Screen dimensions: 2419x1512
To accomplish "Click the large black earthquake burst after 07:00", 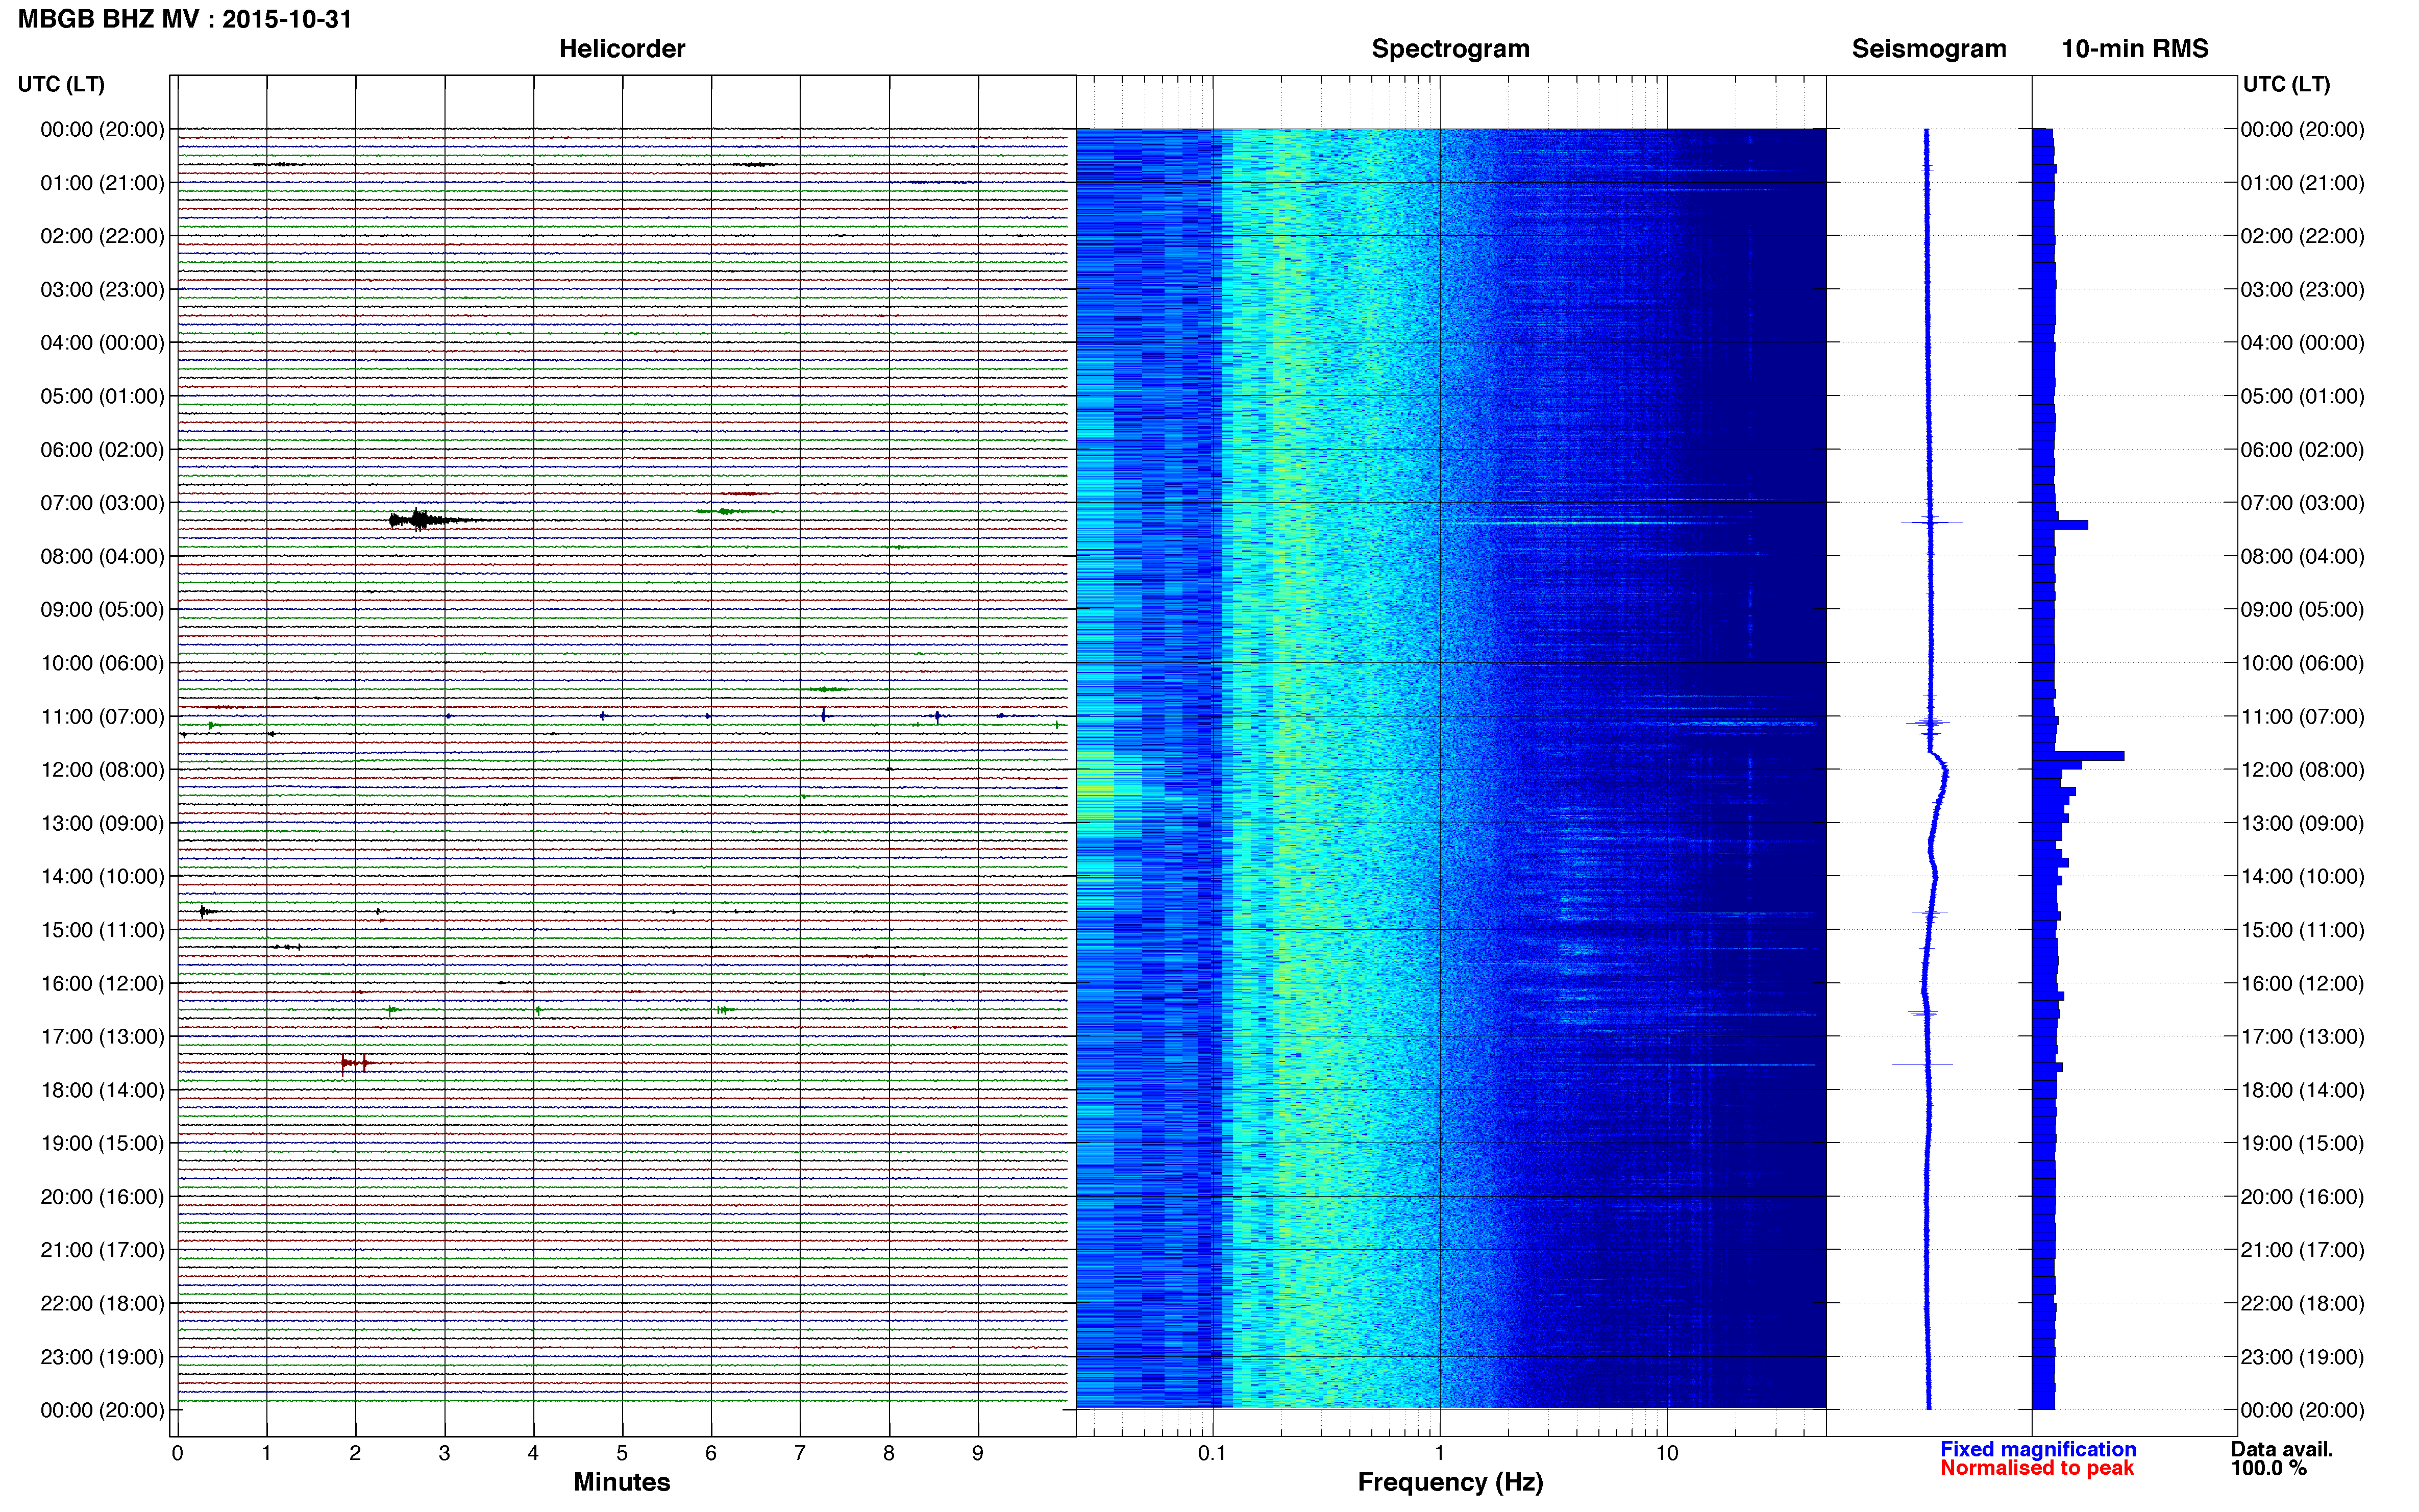I will (x=430, y=519).
